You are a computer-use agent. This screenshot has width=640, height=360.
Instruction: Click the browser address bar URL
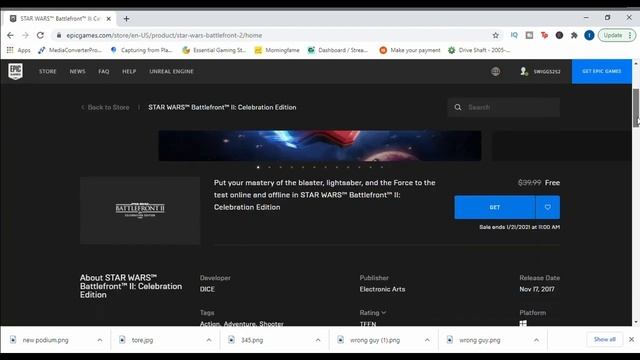164,36
